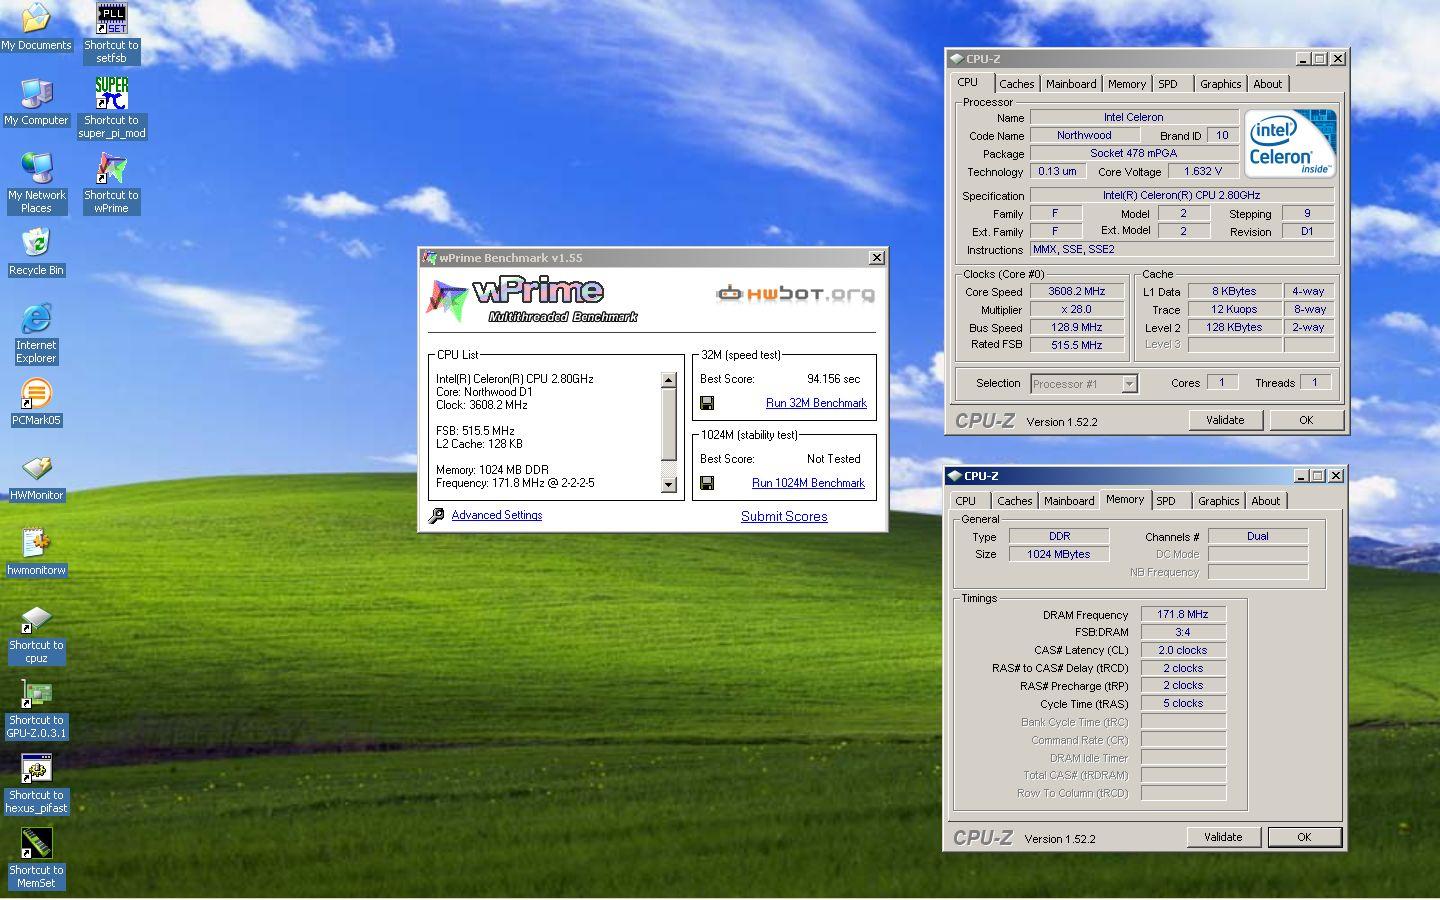Screen dimensions: 1440x900
Task: Click the Specification Intel Celeron 2.80GHz field
Action: [1182, 196]
